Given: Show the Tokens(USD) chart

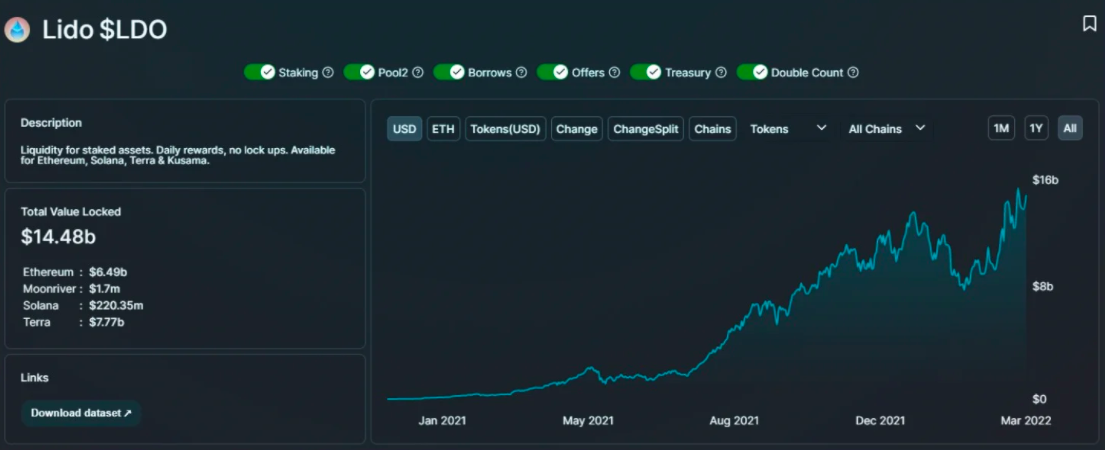Looking at the screenshot, I should 505,129.
